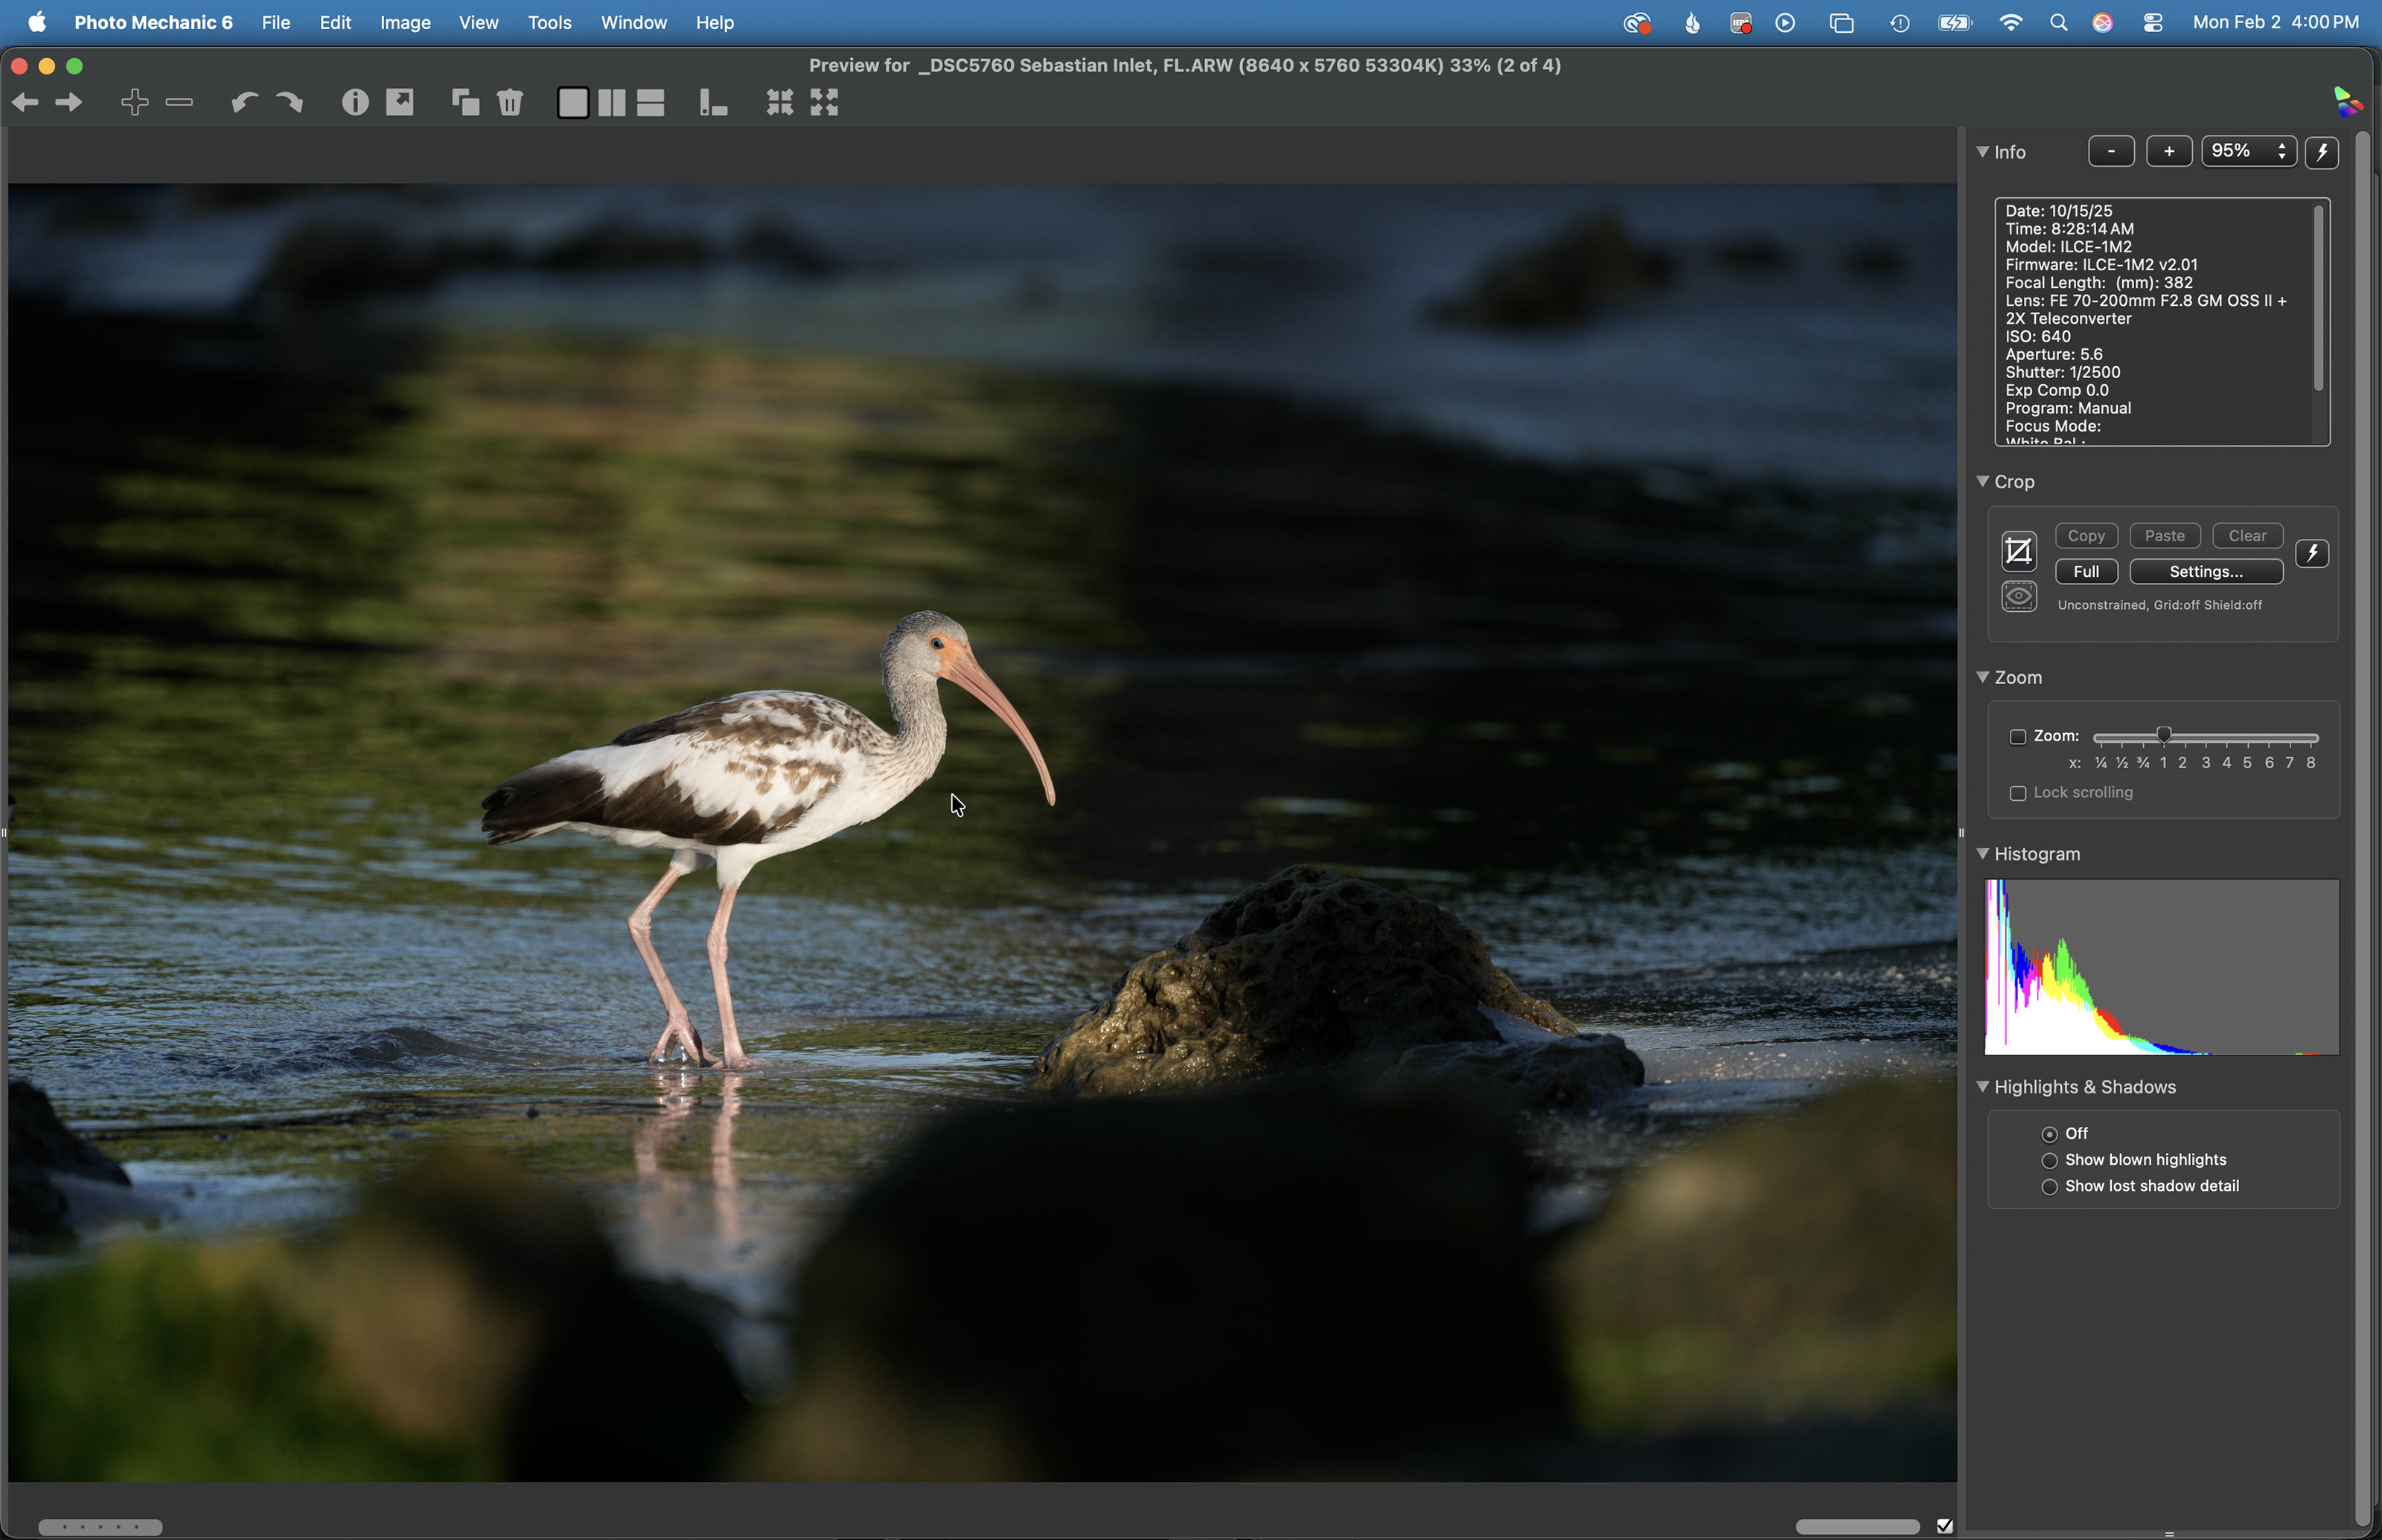Collapse the Crop section triangle
Screen dimensions: 2382x1540
pyautogui.click(x=1982, y=481)
